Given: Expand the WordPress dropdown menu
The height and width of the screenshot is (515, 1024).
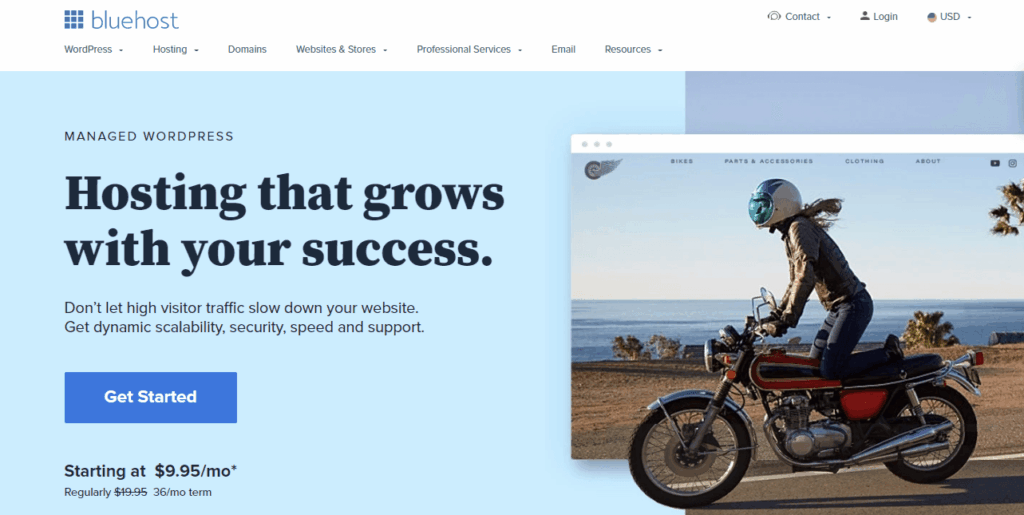Looking at the screenshot, I should [x=93, y=50].
